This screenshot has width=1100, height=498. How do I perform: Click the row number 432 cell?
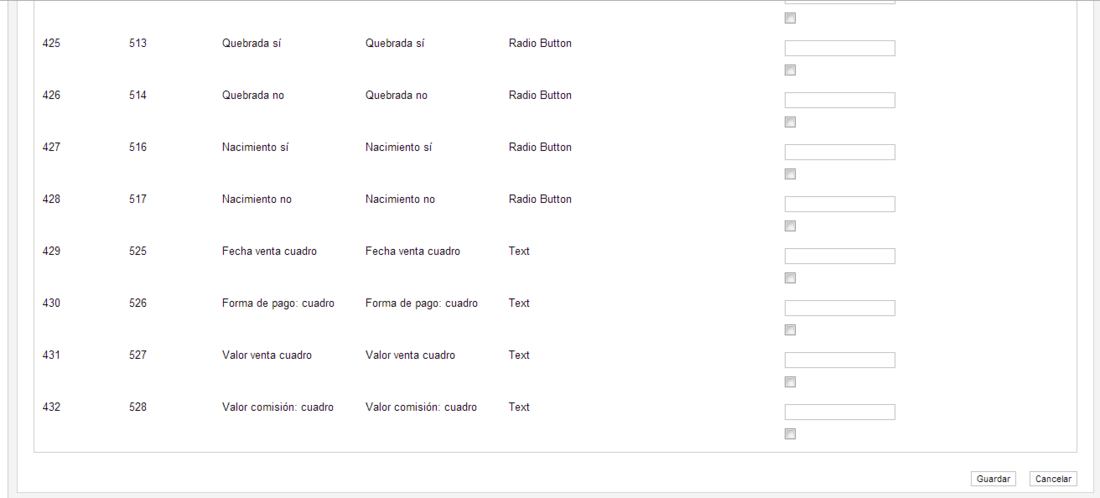(x=51, y=407)
